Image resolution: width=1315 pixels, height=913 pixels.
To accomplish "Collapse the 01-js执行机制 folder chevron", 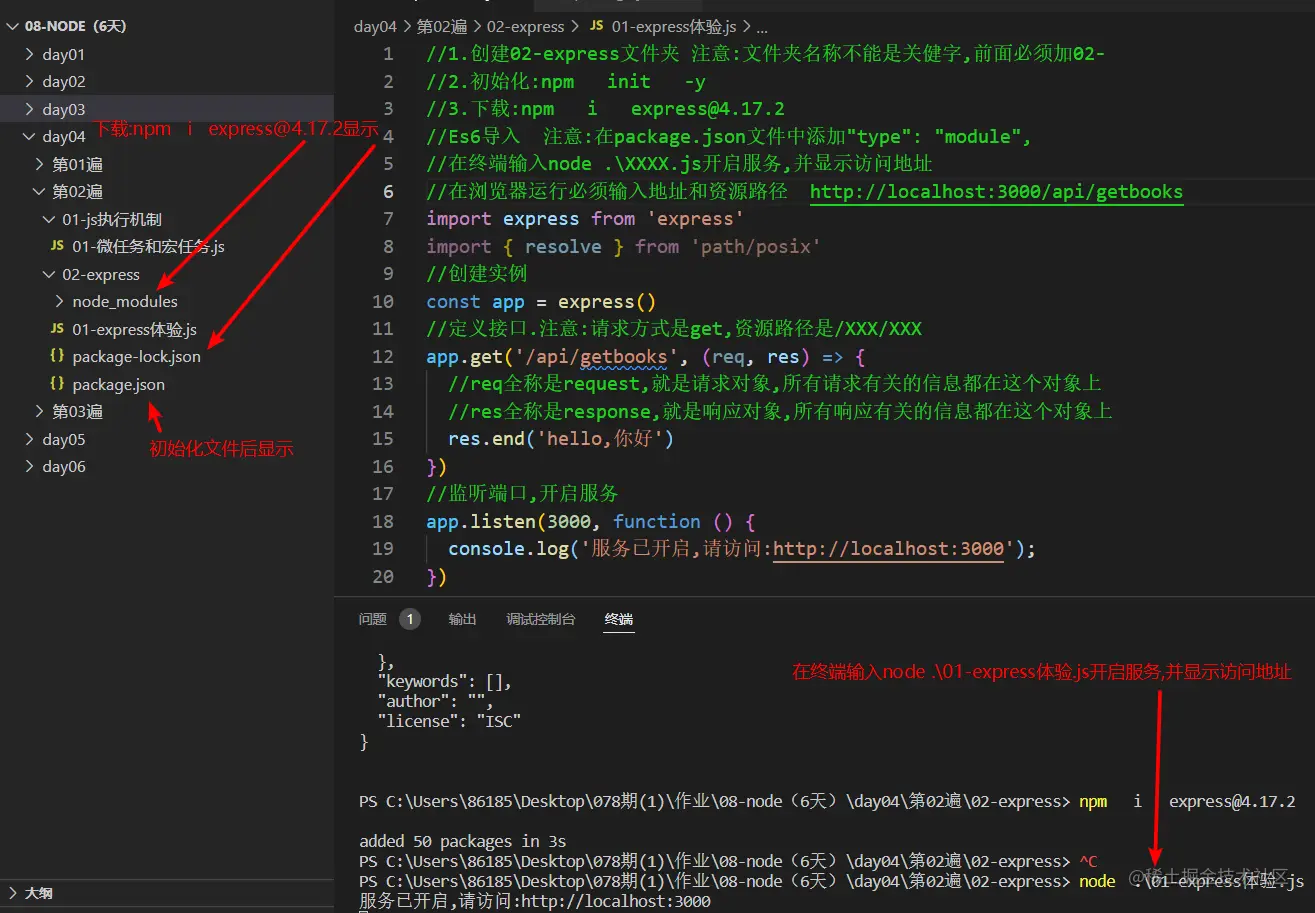I will coord(50,219).
